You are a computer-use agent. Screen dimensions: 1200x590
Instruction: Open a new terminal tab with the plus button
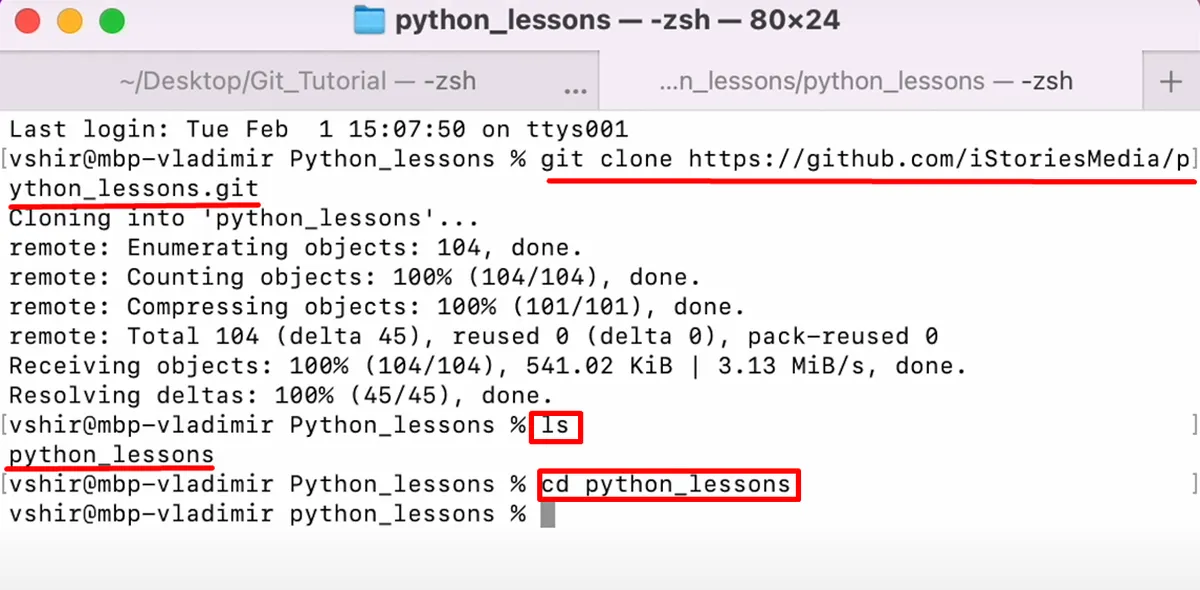[1171, 82]
